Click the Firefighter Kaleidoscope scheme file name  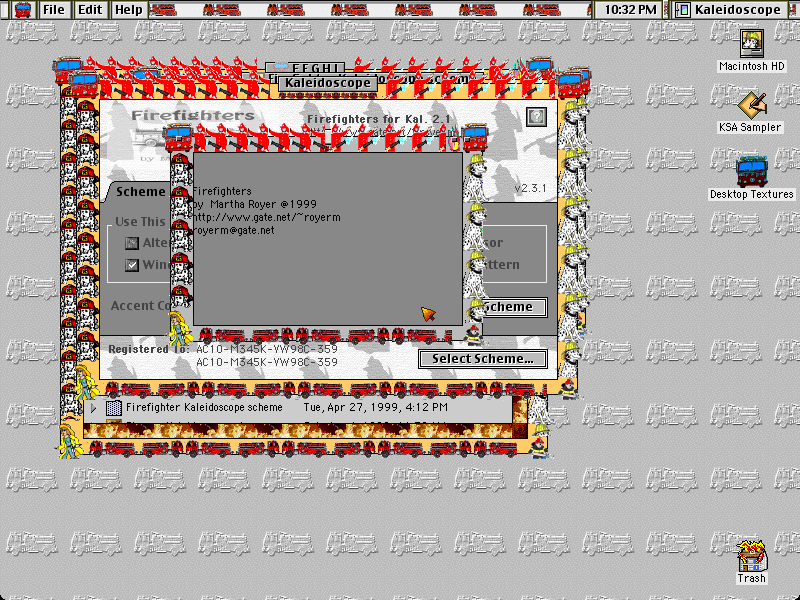tap(204, 408)
